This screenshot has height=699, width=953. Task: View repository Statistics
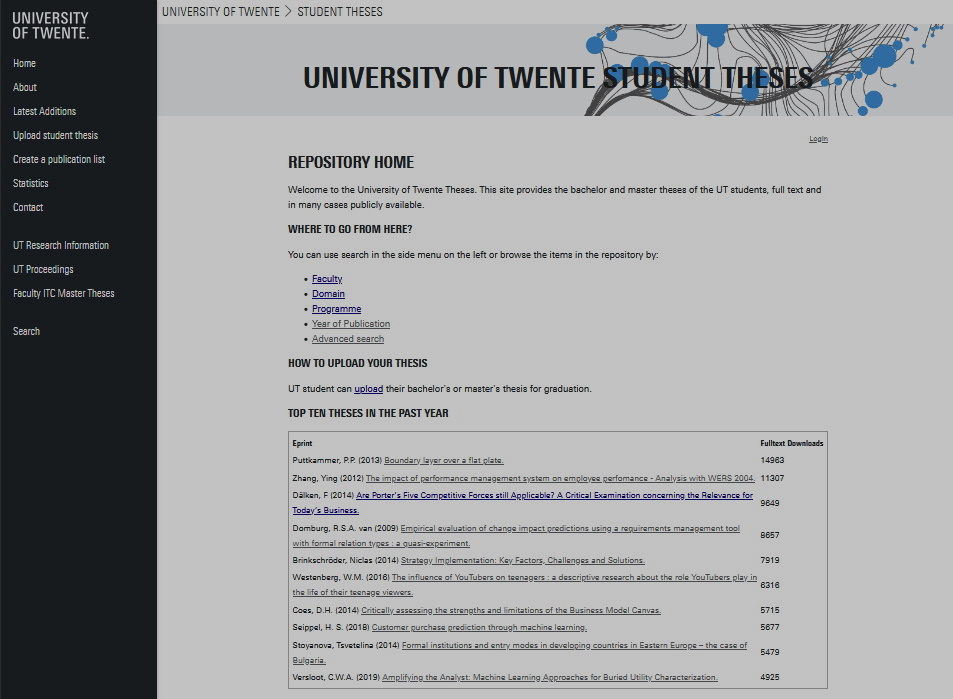tap(30, 183)
